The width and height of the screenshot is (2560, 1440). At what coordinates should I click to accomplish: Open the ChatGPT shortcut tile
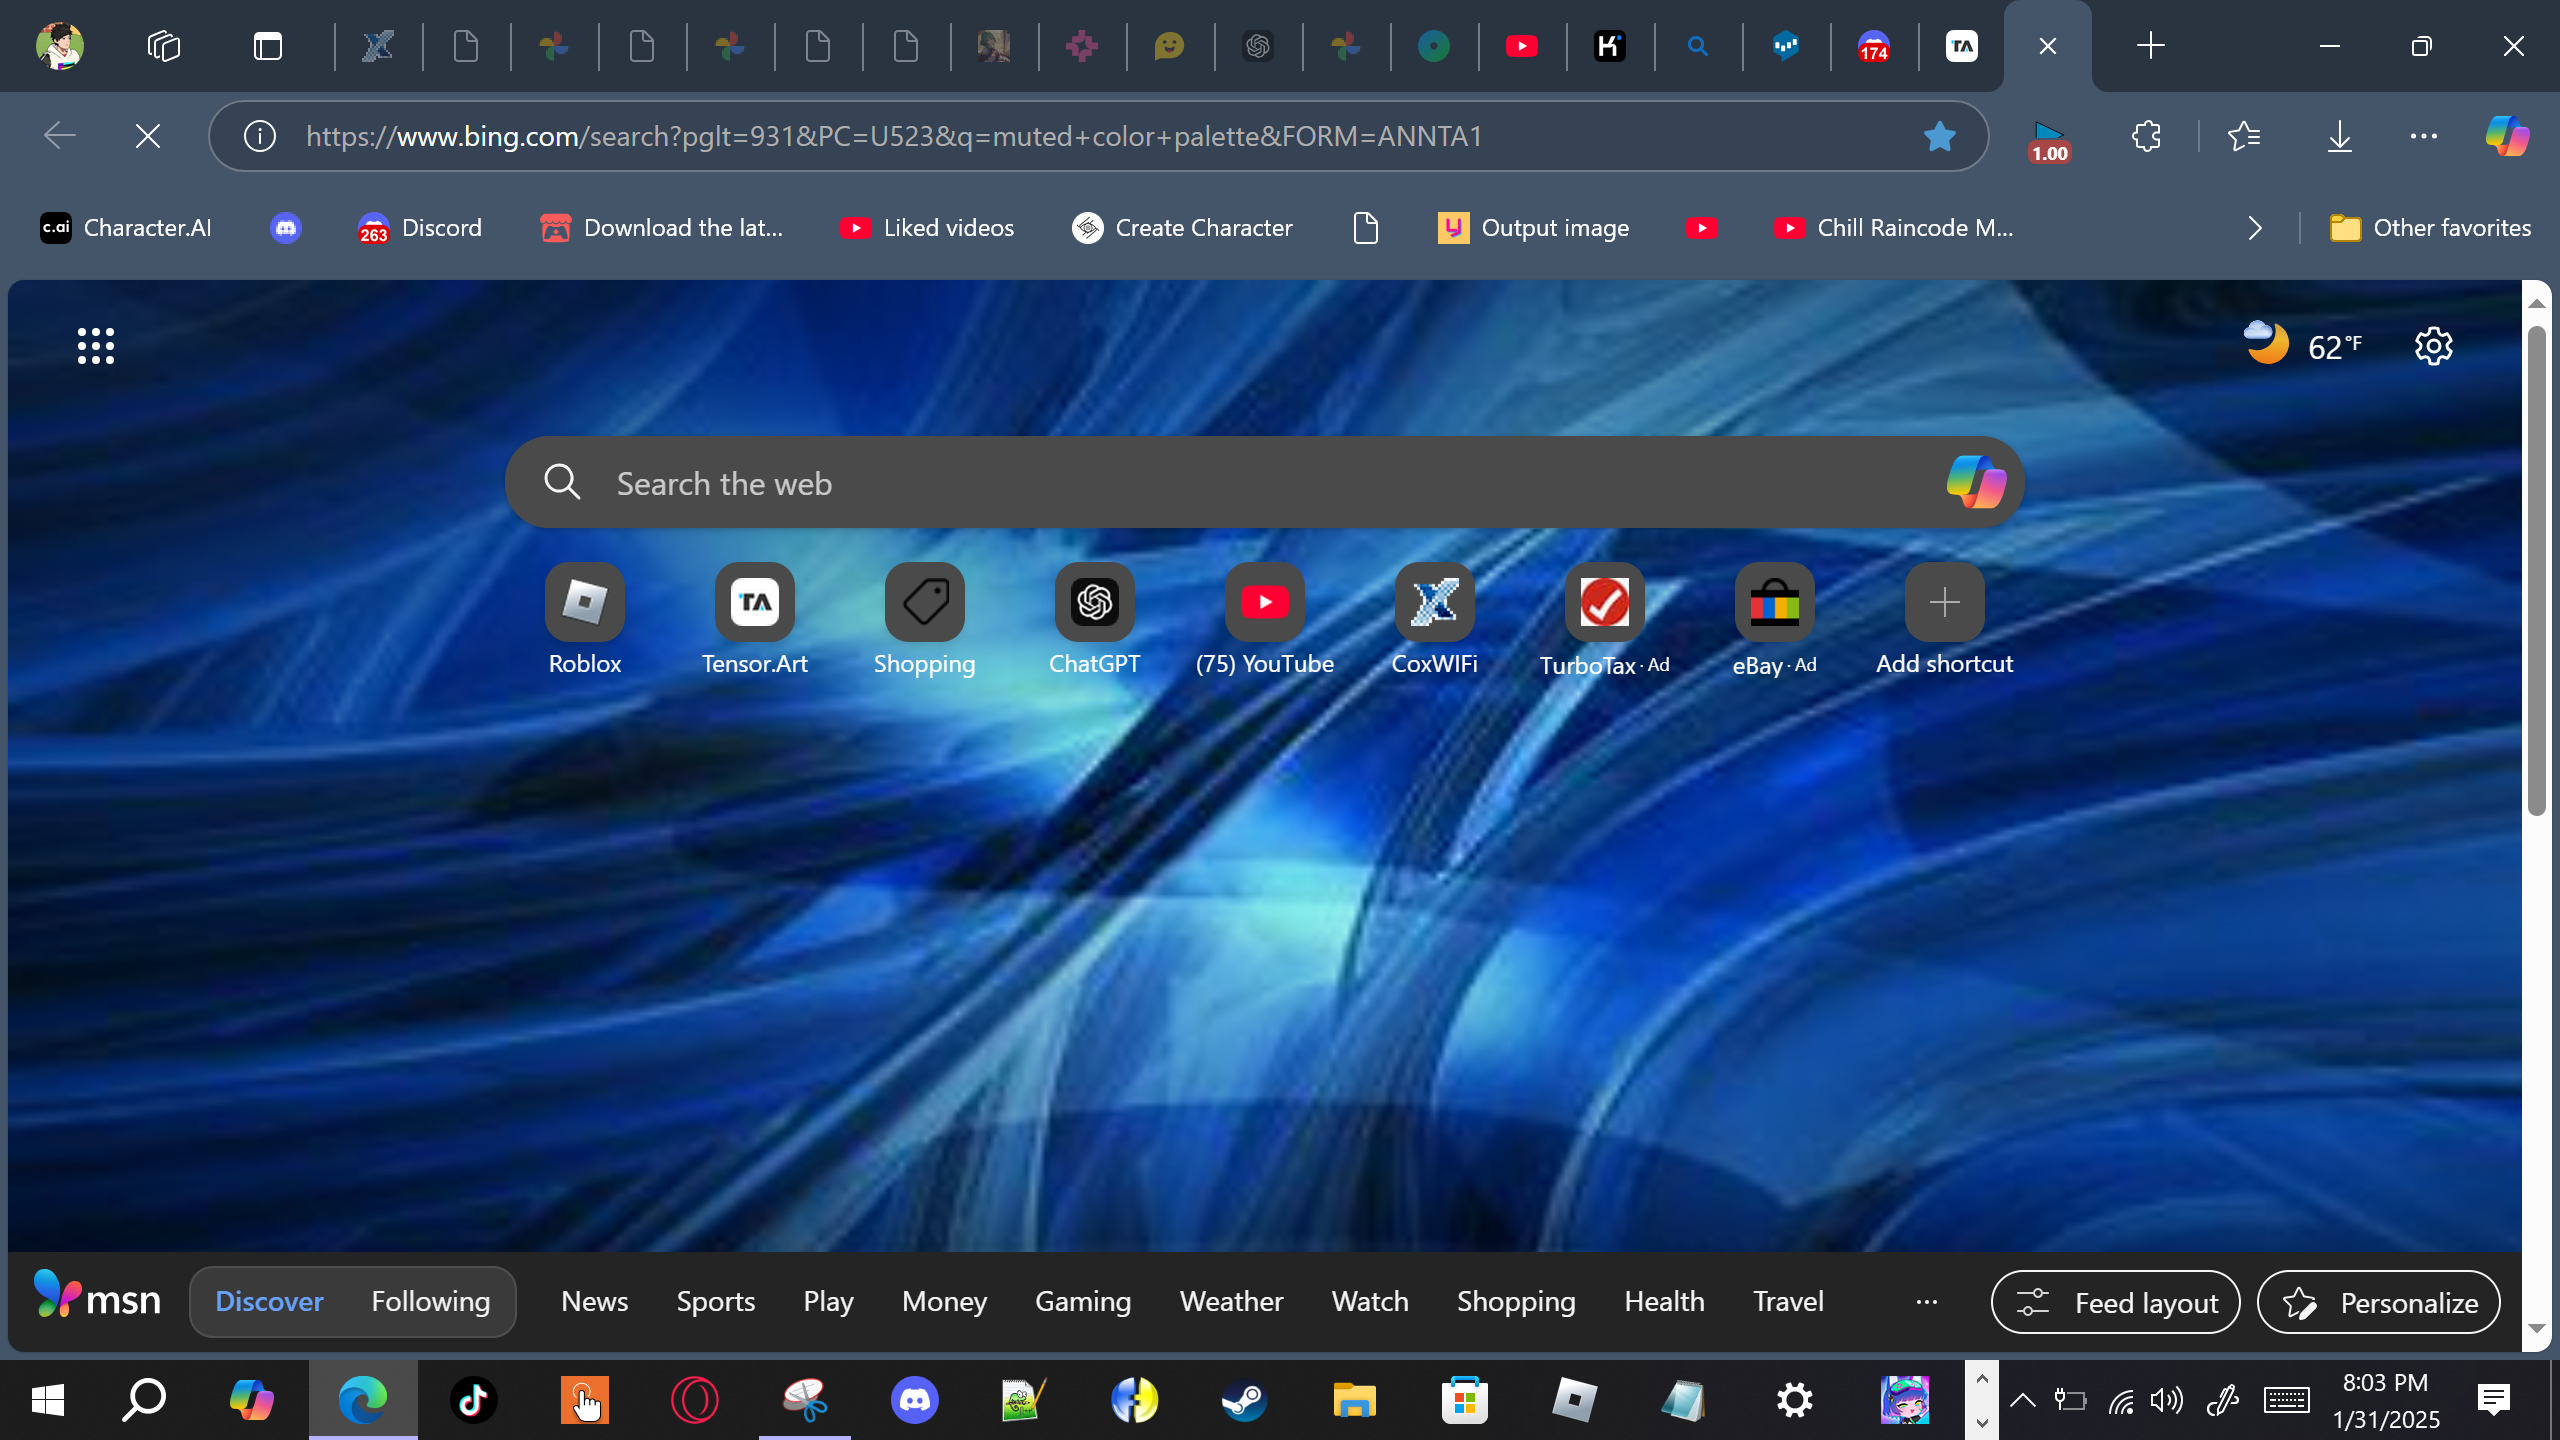pos(1094,603)
